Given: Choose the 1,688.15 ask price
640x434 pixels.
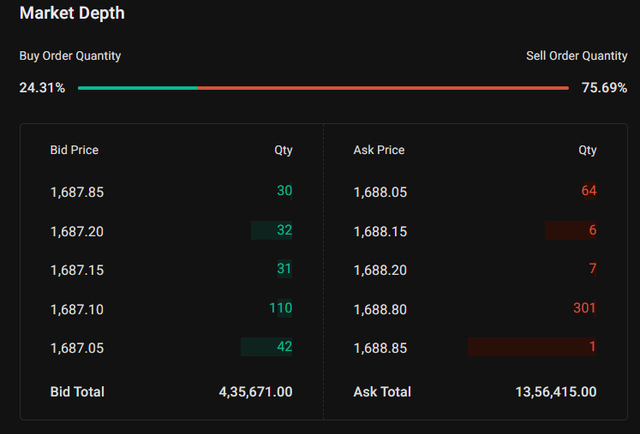Looking at the screenshot, I should point(381,231).
